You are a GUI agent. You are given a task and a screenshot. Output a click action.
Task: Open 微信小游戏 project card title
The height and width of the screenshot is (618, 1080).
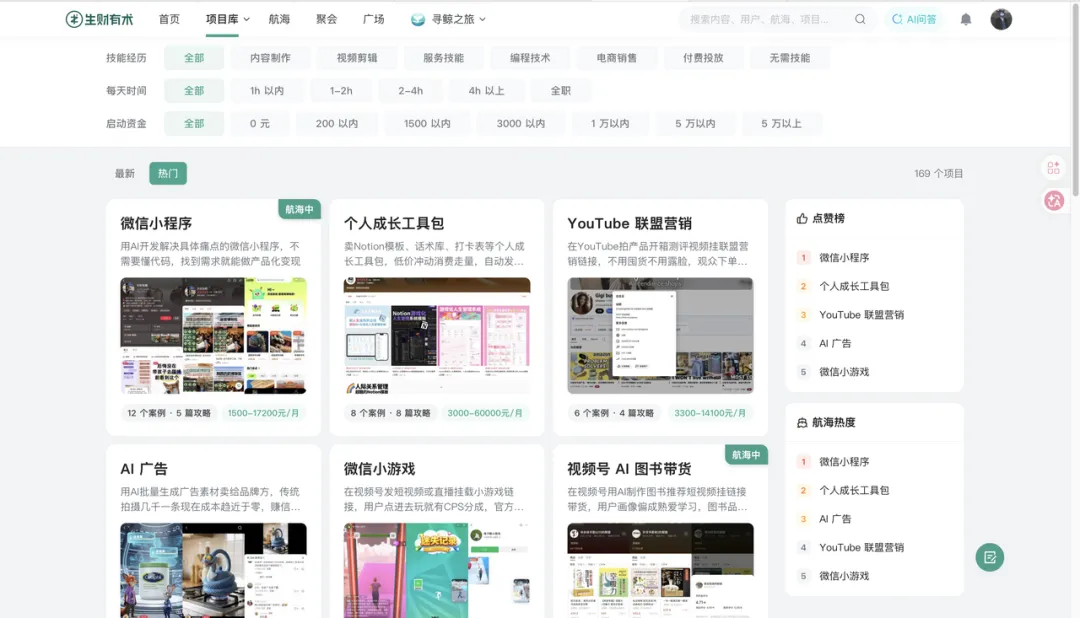[x=380, y=468]
